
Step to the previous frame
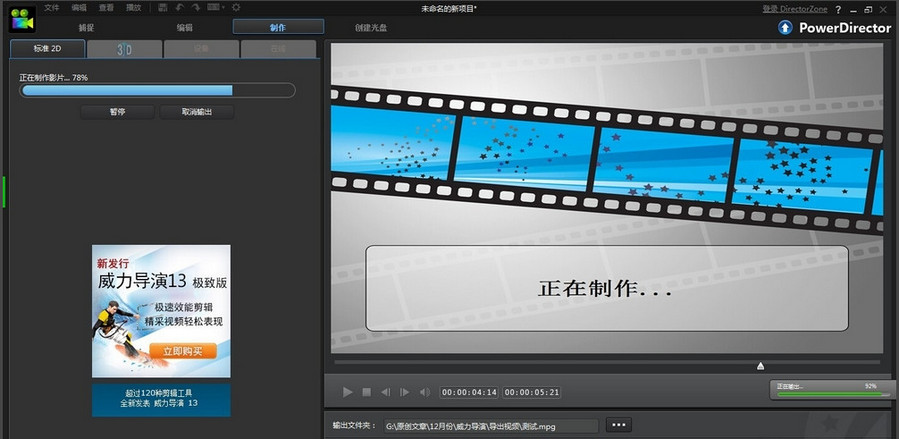point(386,392)
